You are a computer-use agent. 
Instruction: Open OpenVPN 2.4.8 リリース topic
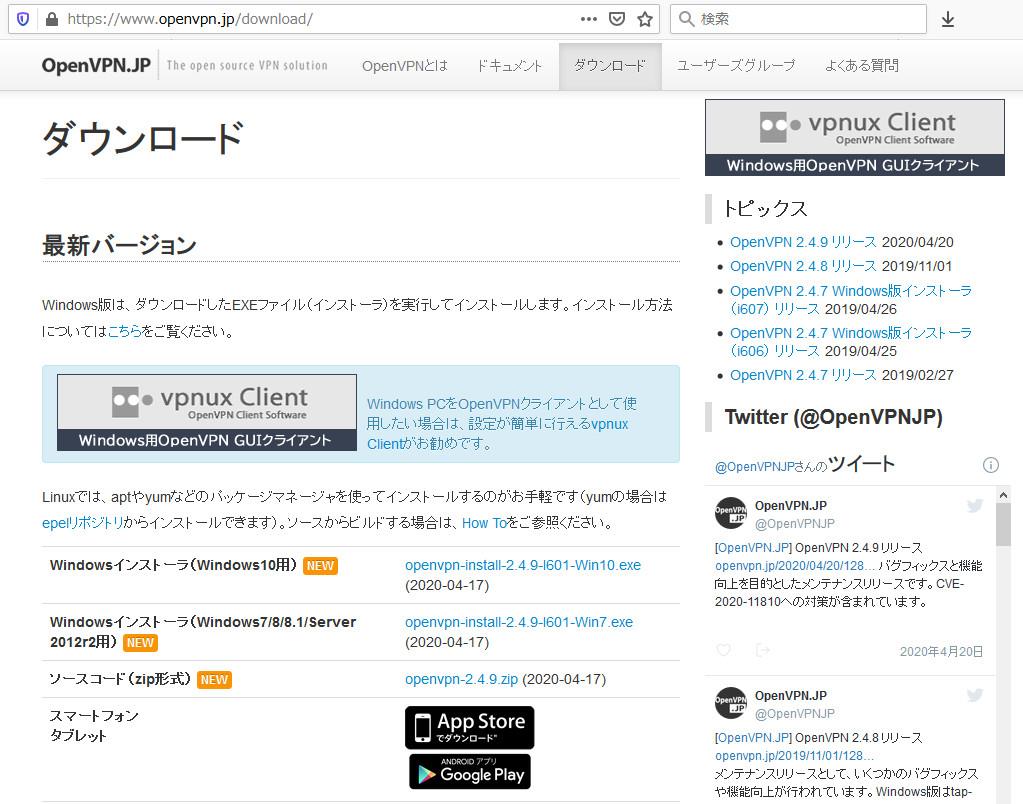[803, 266]
